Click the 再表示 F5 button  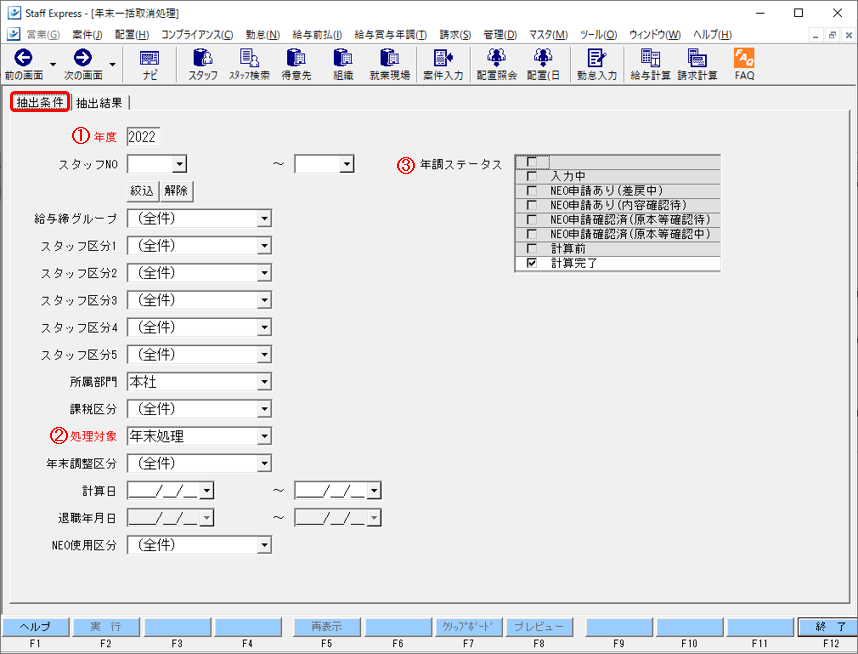pos(327,627)
